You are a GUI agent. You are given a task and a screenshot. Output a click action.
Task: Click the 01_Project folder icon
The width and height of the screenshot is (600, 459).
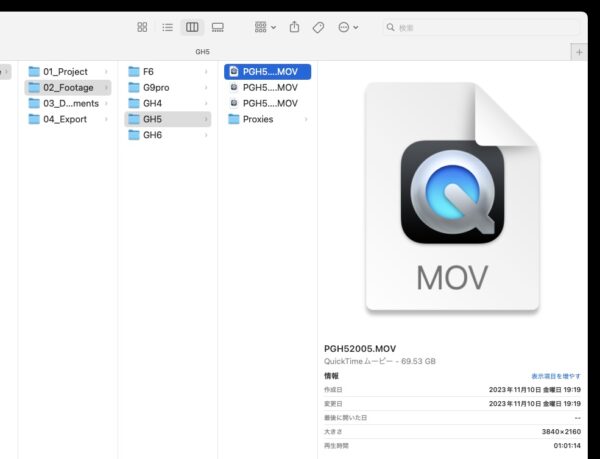pos(34,72)
